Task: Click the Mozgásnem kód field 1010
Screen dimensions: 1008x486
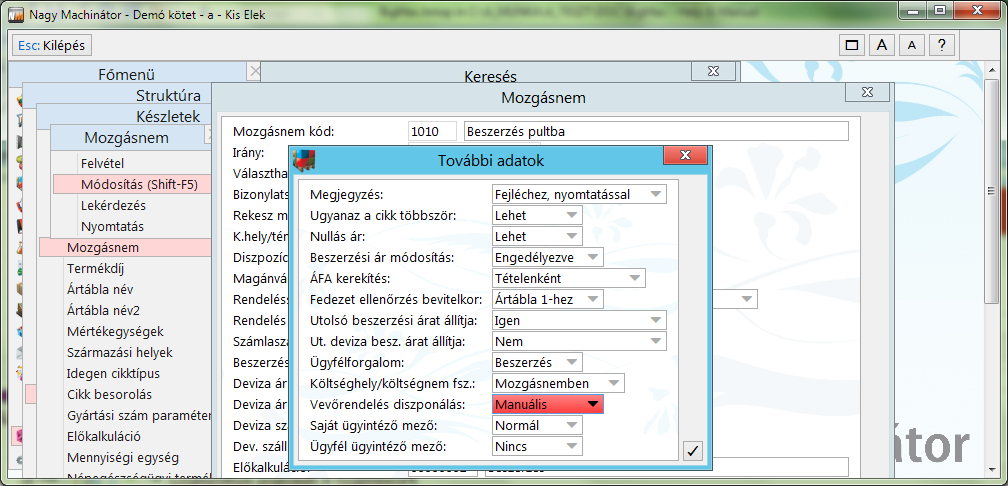Action: click(432, 131)
